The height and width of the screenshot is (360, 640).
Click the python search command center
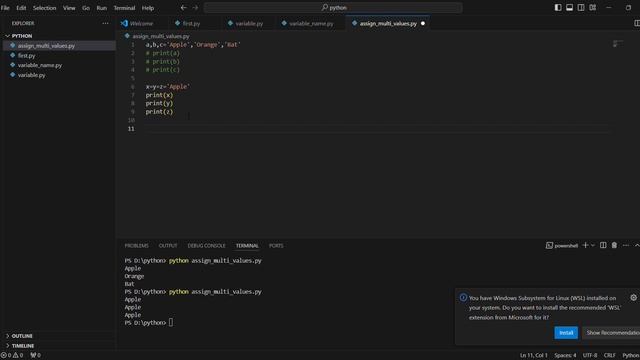[x=333, y=8]
